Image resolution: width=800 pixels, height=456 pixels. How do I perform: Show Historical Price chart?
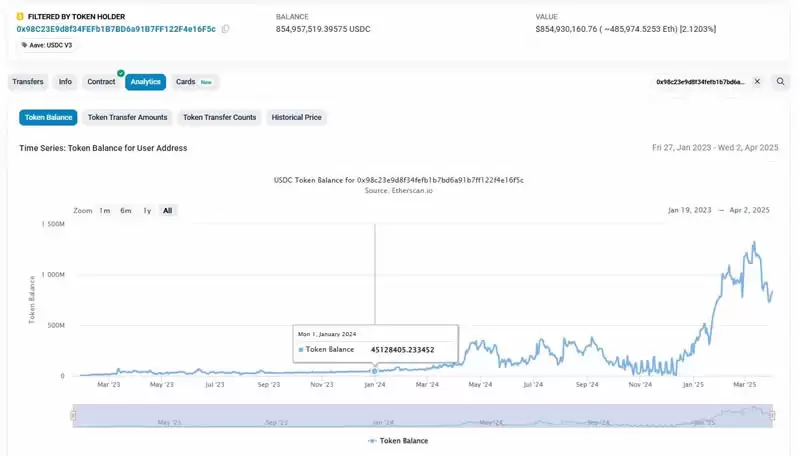click(296, 117)
